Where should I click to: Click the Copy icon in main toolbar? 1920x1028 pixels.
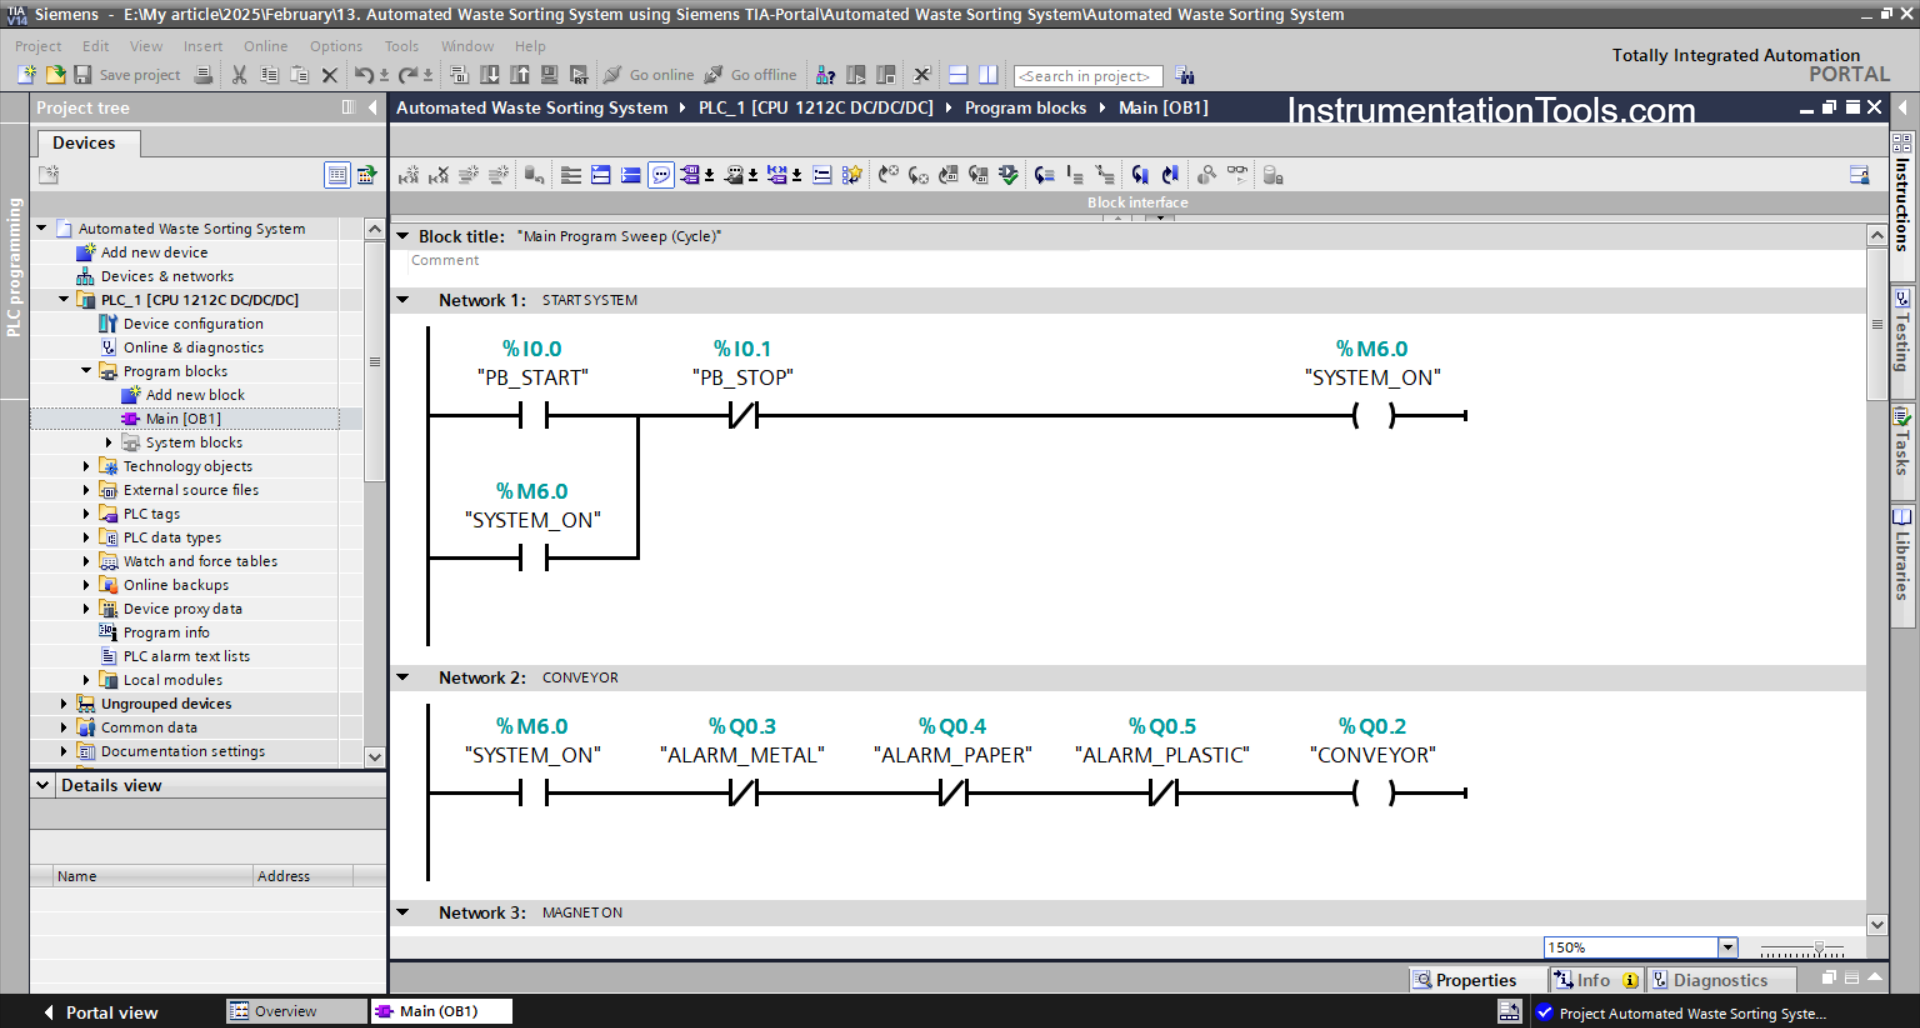[269, 75]
